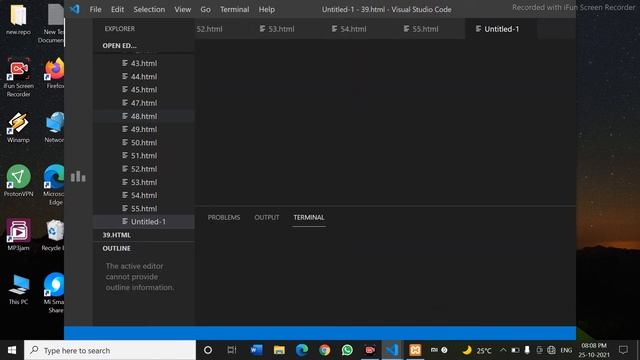Click the file icon beside 48.html
The width and height of the screenshot is (640, 360).
coord(125,116)
